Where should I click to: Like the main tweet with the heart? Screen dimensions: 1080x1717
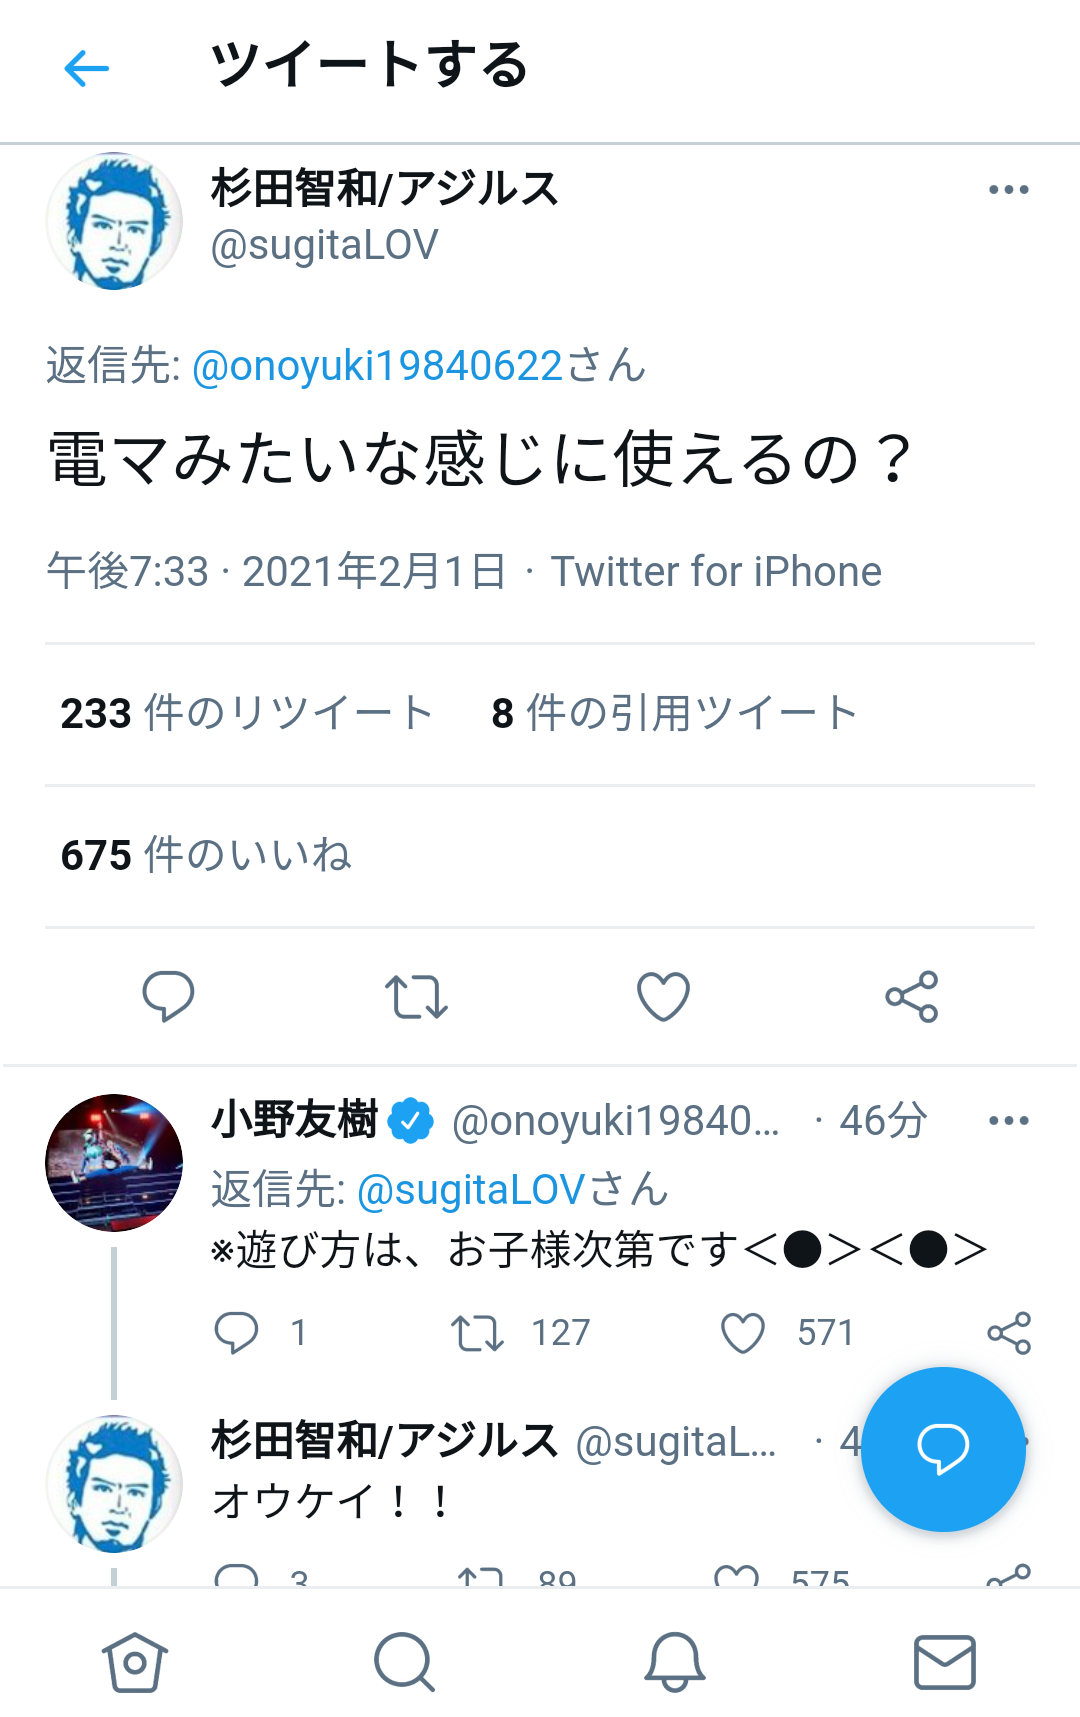pyautogui.click(x=663, y=996)
